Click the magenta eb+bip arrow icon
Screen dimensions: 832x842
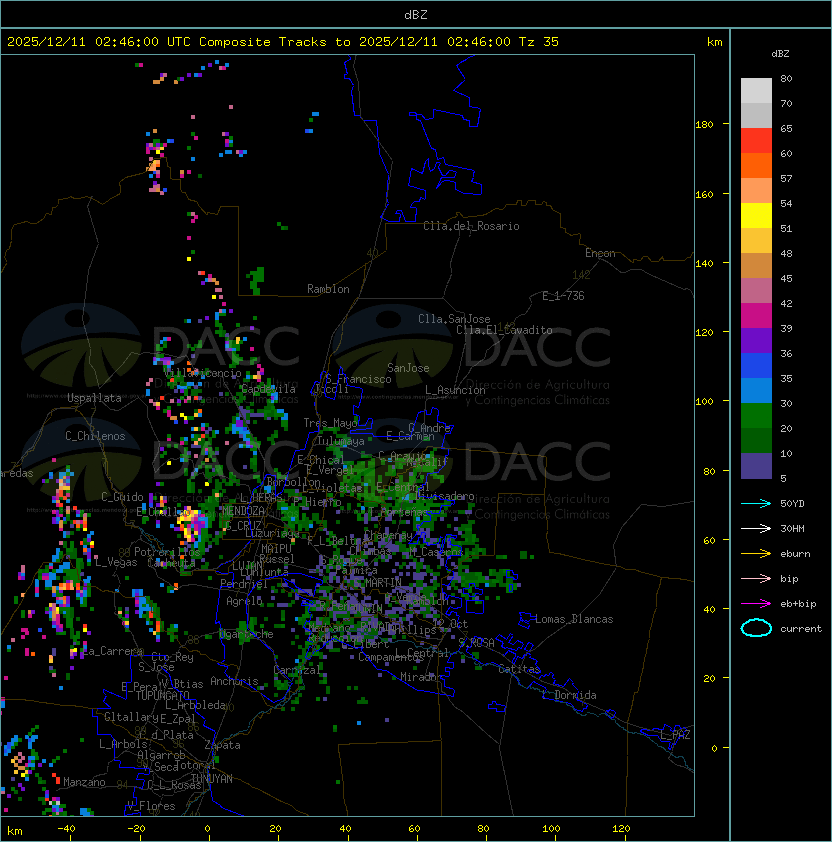pos(756,604)
